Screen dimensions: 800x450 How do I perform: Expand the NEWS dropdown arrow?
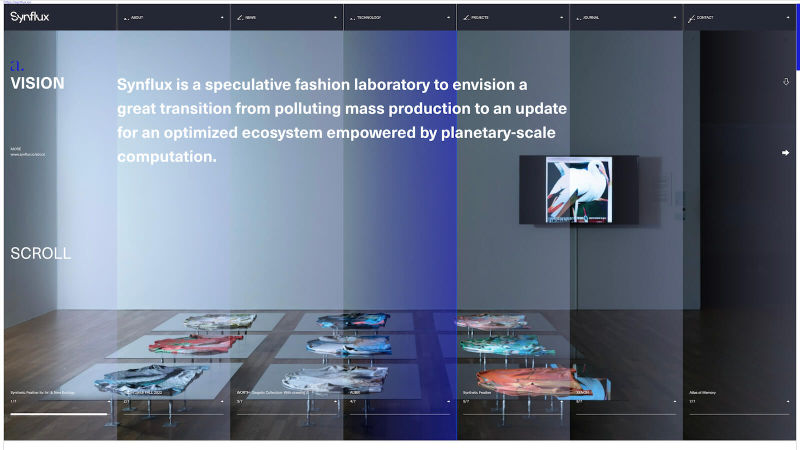coord(335,17)
